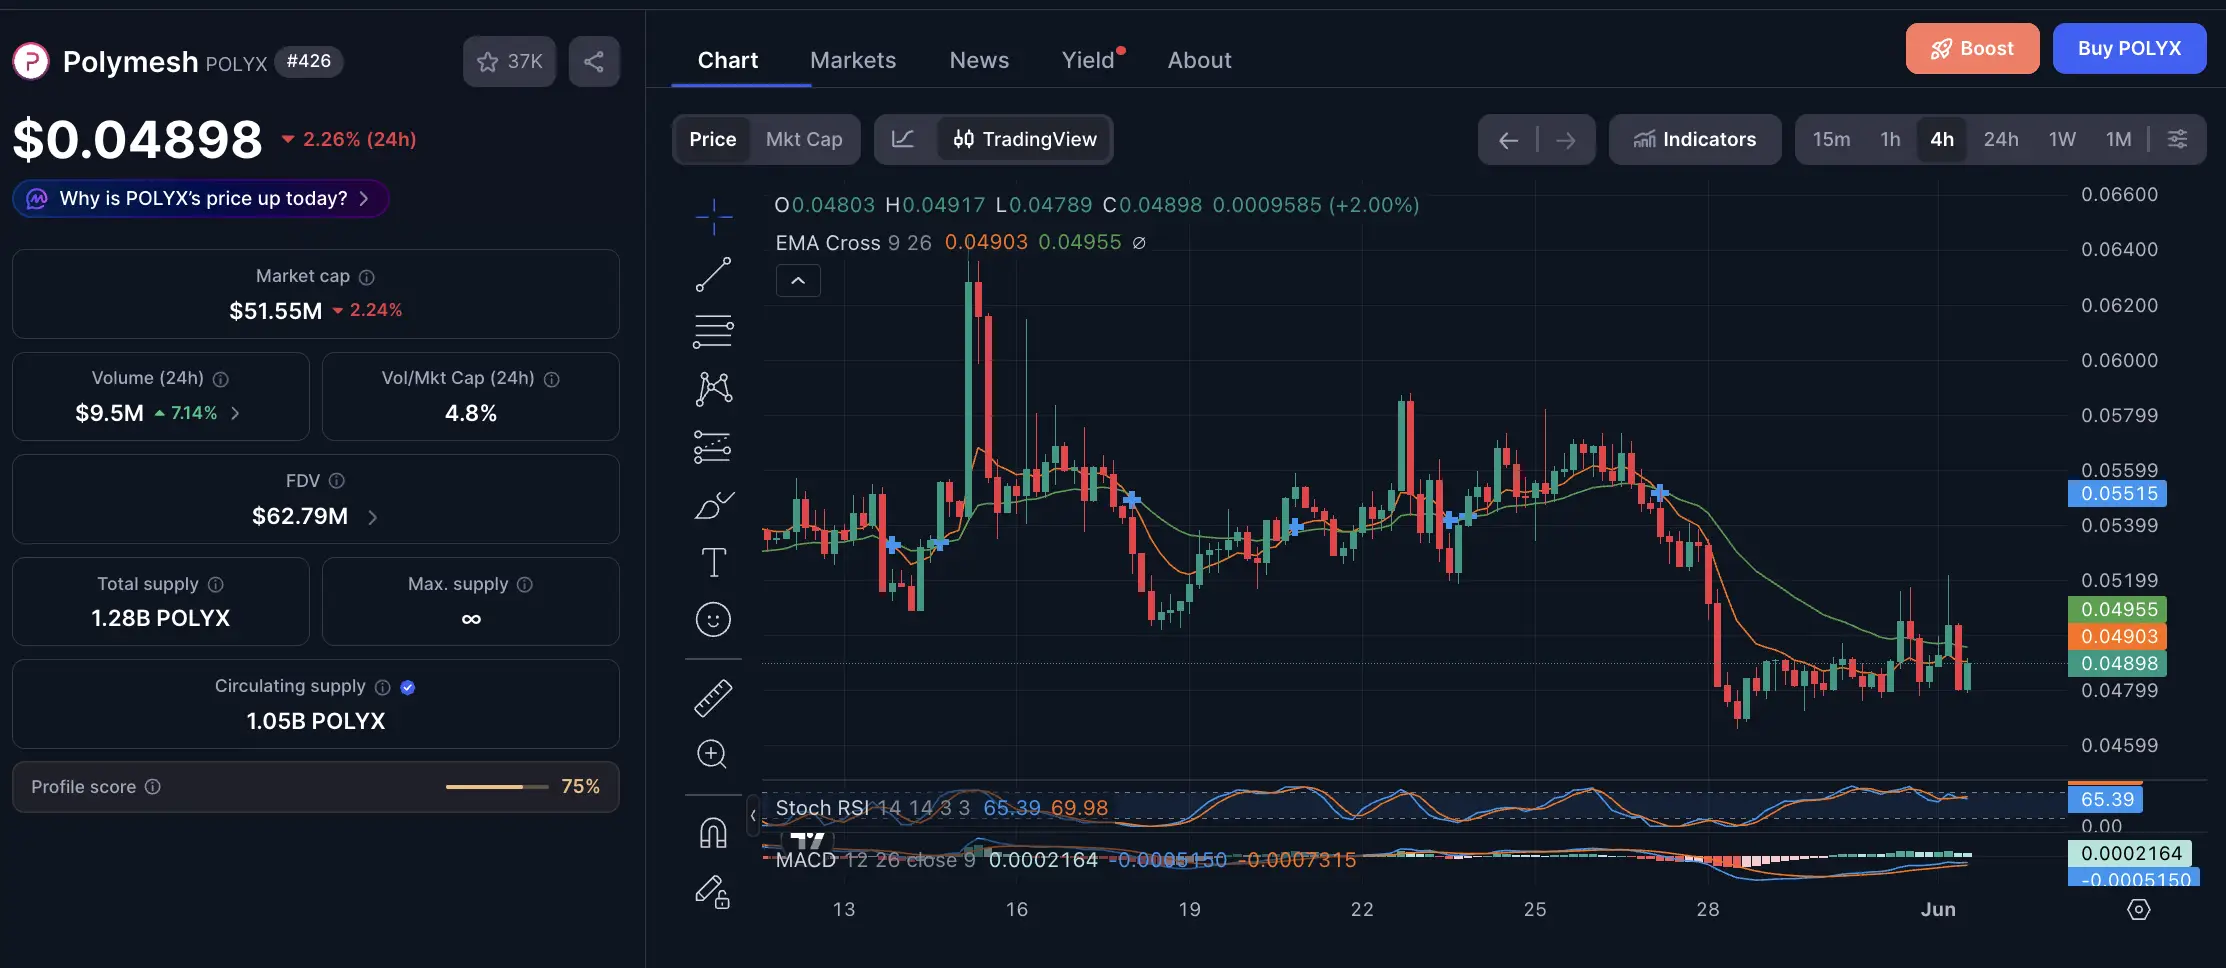Show info for Market cap
2226x968 pixels.
tap(367, 277)
